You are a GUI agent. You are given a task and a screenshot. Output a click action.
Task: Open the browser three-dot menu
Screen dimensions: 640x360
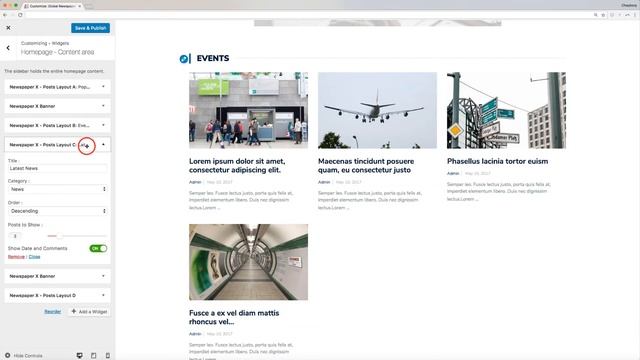pyautogui.click(x=635, y=15)
